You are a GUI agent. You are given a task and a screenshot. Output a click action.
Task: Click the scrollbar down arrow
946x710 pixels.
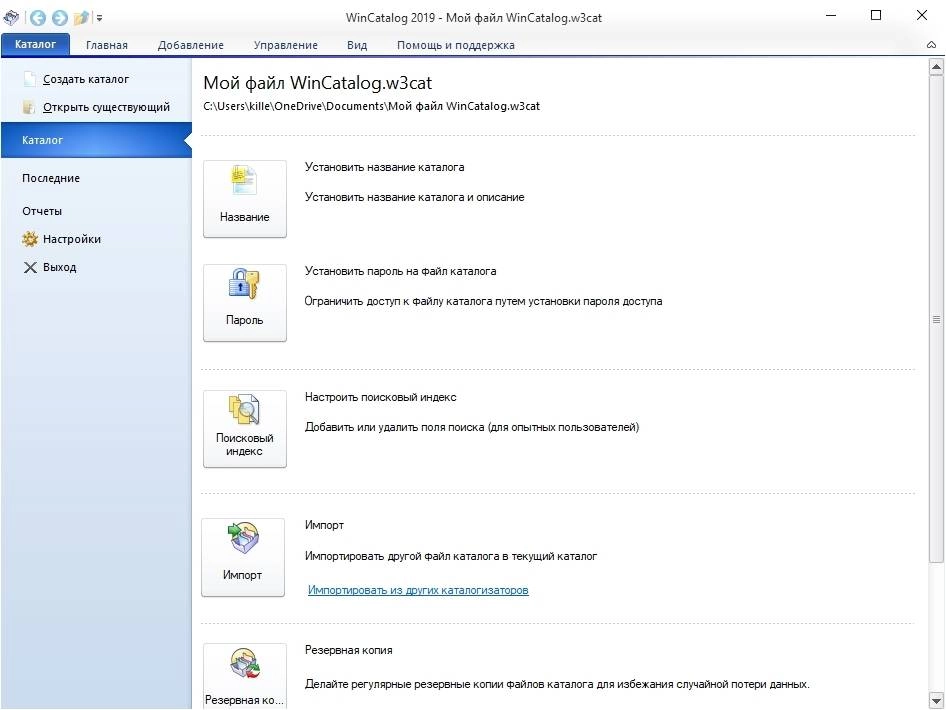point(936,701)
